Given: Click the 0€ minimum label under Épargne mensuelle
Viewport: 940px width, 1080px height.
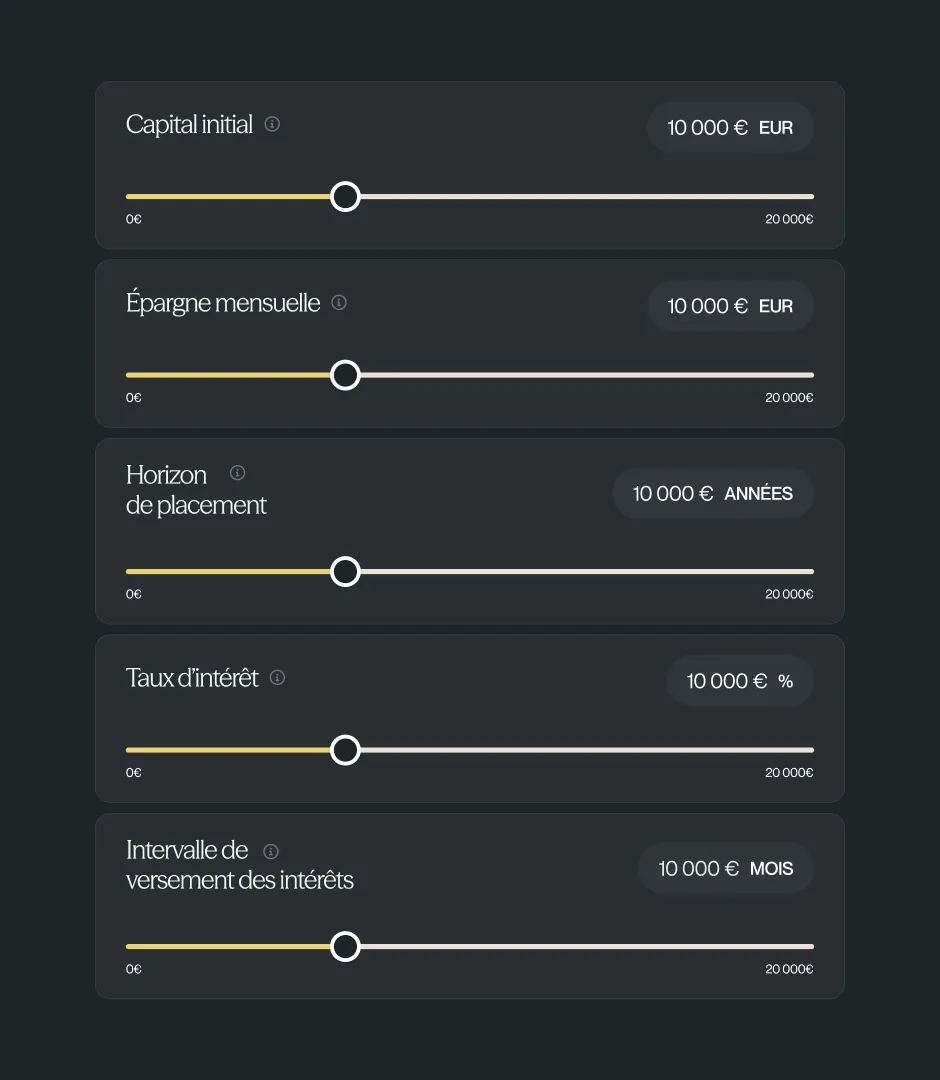Looking at the screenshot, I should (134, 397).
